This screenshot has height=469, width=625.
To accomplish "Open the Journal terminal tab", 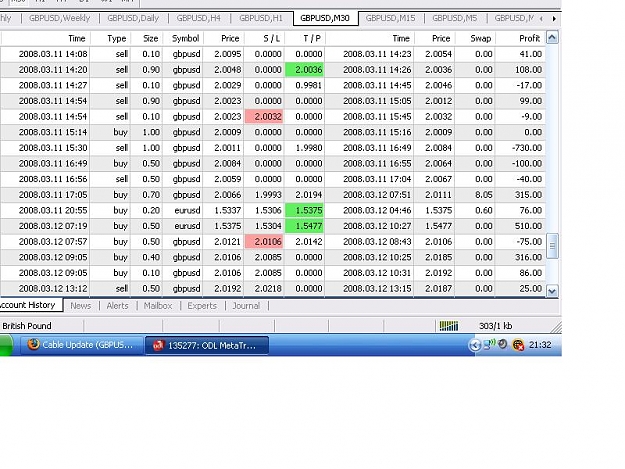I will [x=246, y=306].
